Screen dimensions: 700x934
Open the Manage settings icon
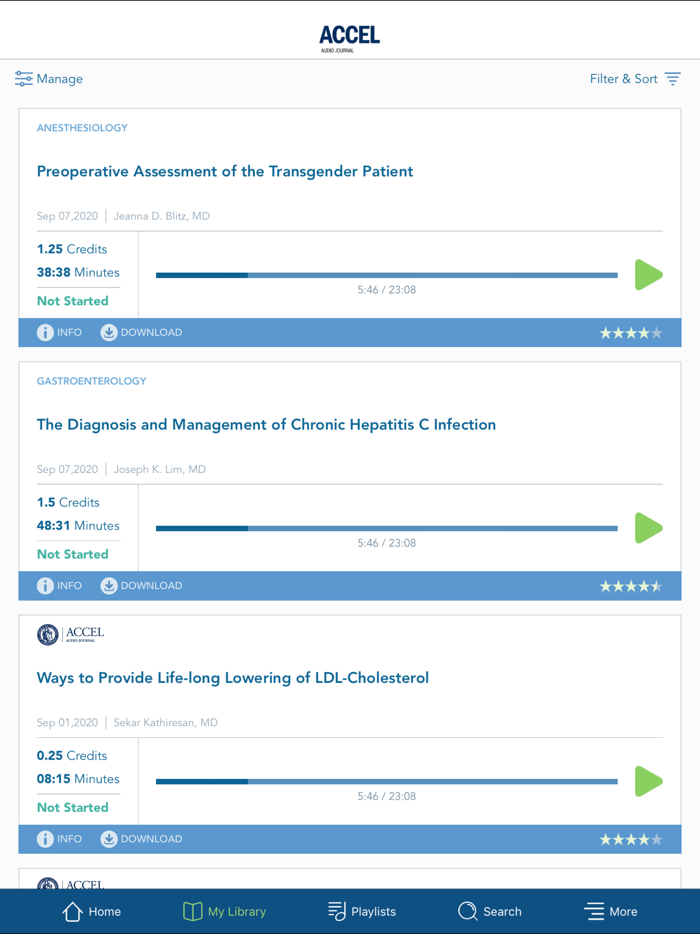(24, 78)
